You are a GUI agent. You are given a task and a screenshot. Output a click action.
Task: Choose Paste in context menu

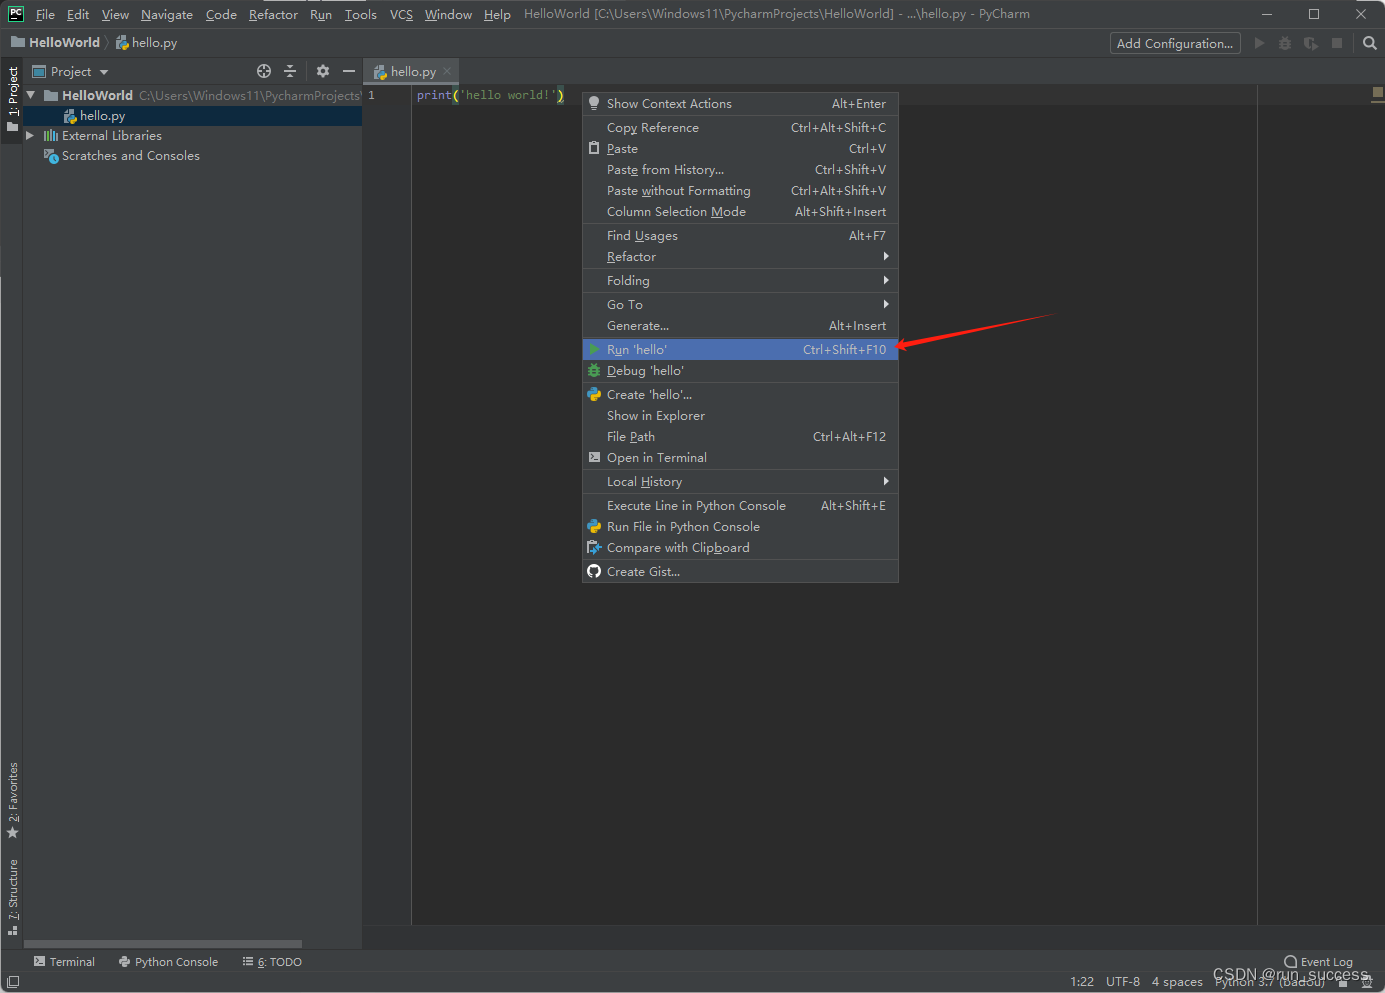(740, 149)
